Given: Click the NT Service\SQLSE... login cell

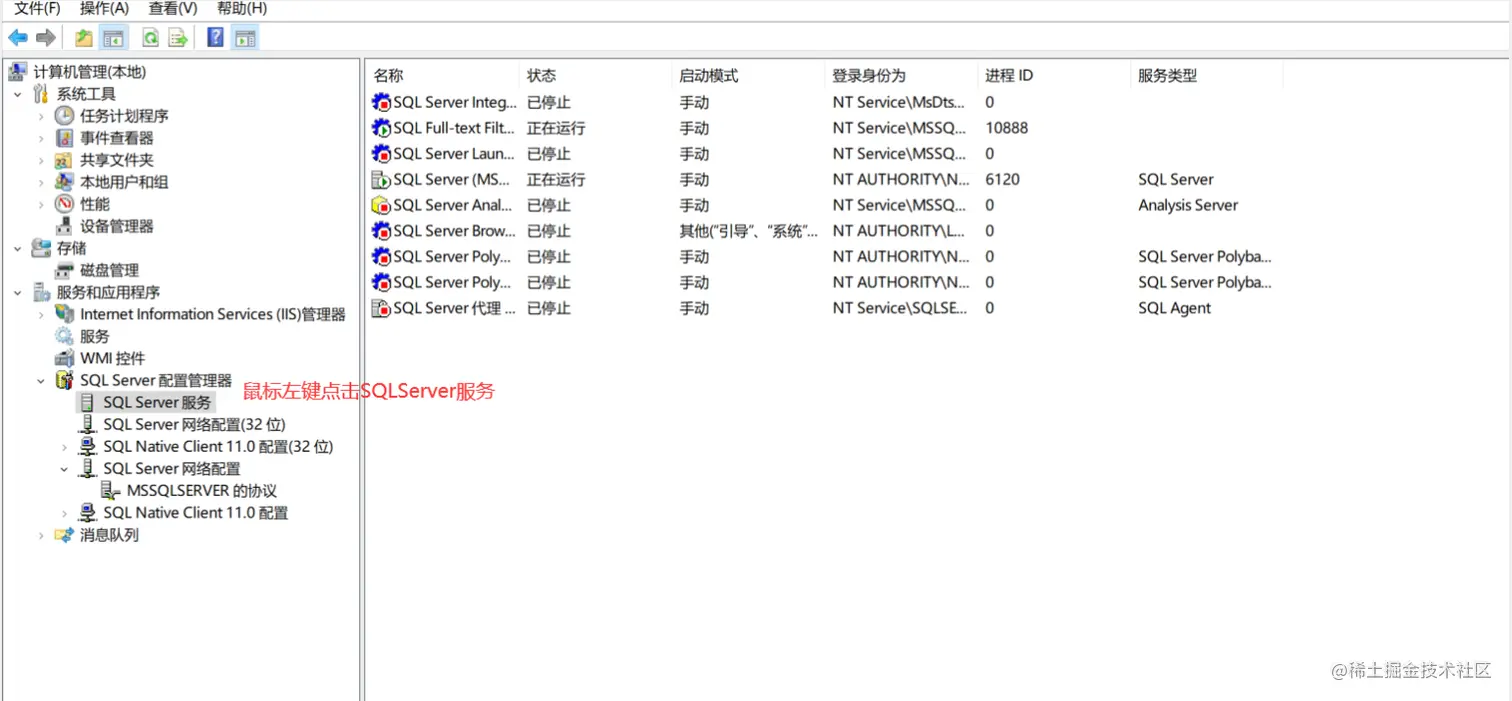Looking at the screenshot, I should [900, 308].
